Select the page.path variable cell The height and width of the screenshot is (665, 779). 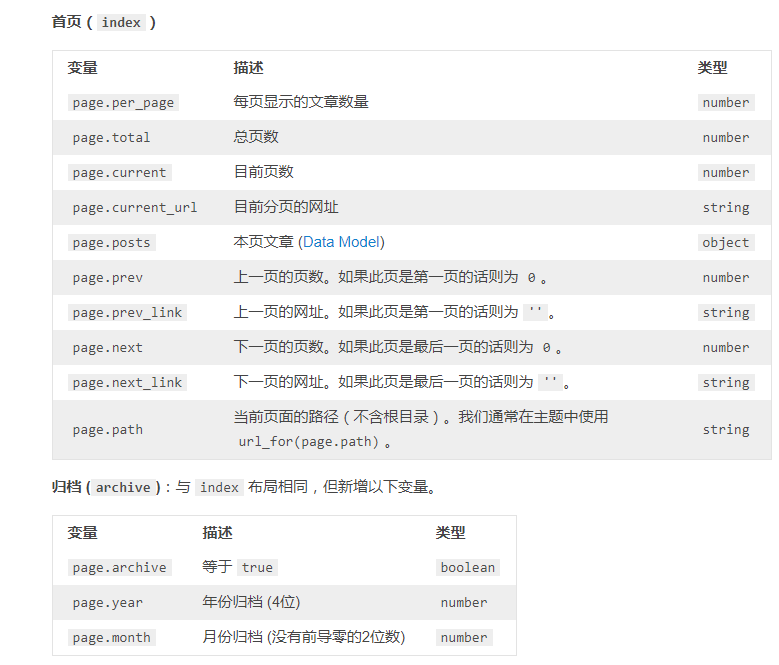coord(107,430)
